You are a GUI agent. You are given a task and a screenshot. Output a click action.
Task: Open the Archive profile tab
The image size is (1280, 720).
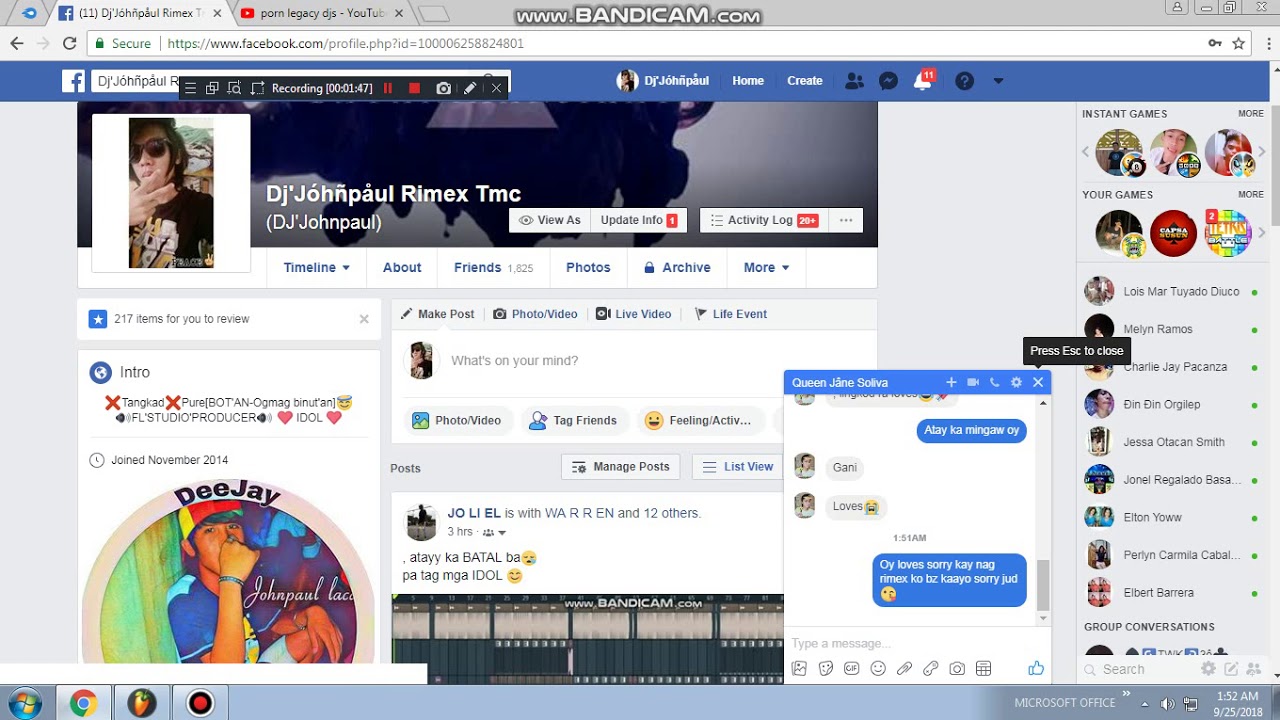[x=677, y=268]
